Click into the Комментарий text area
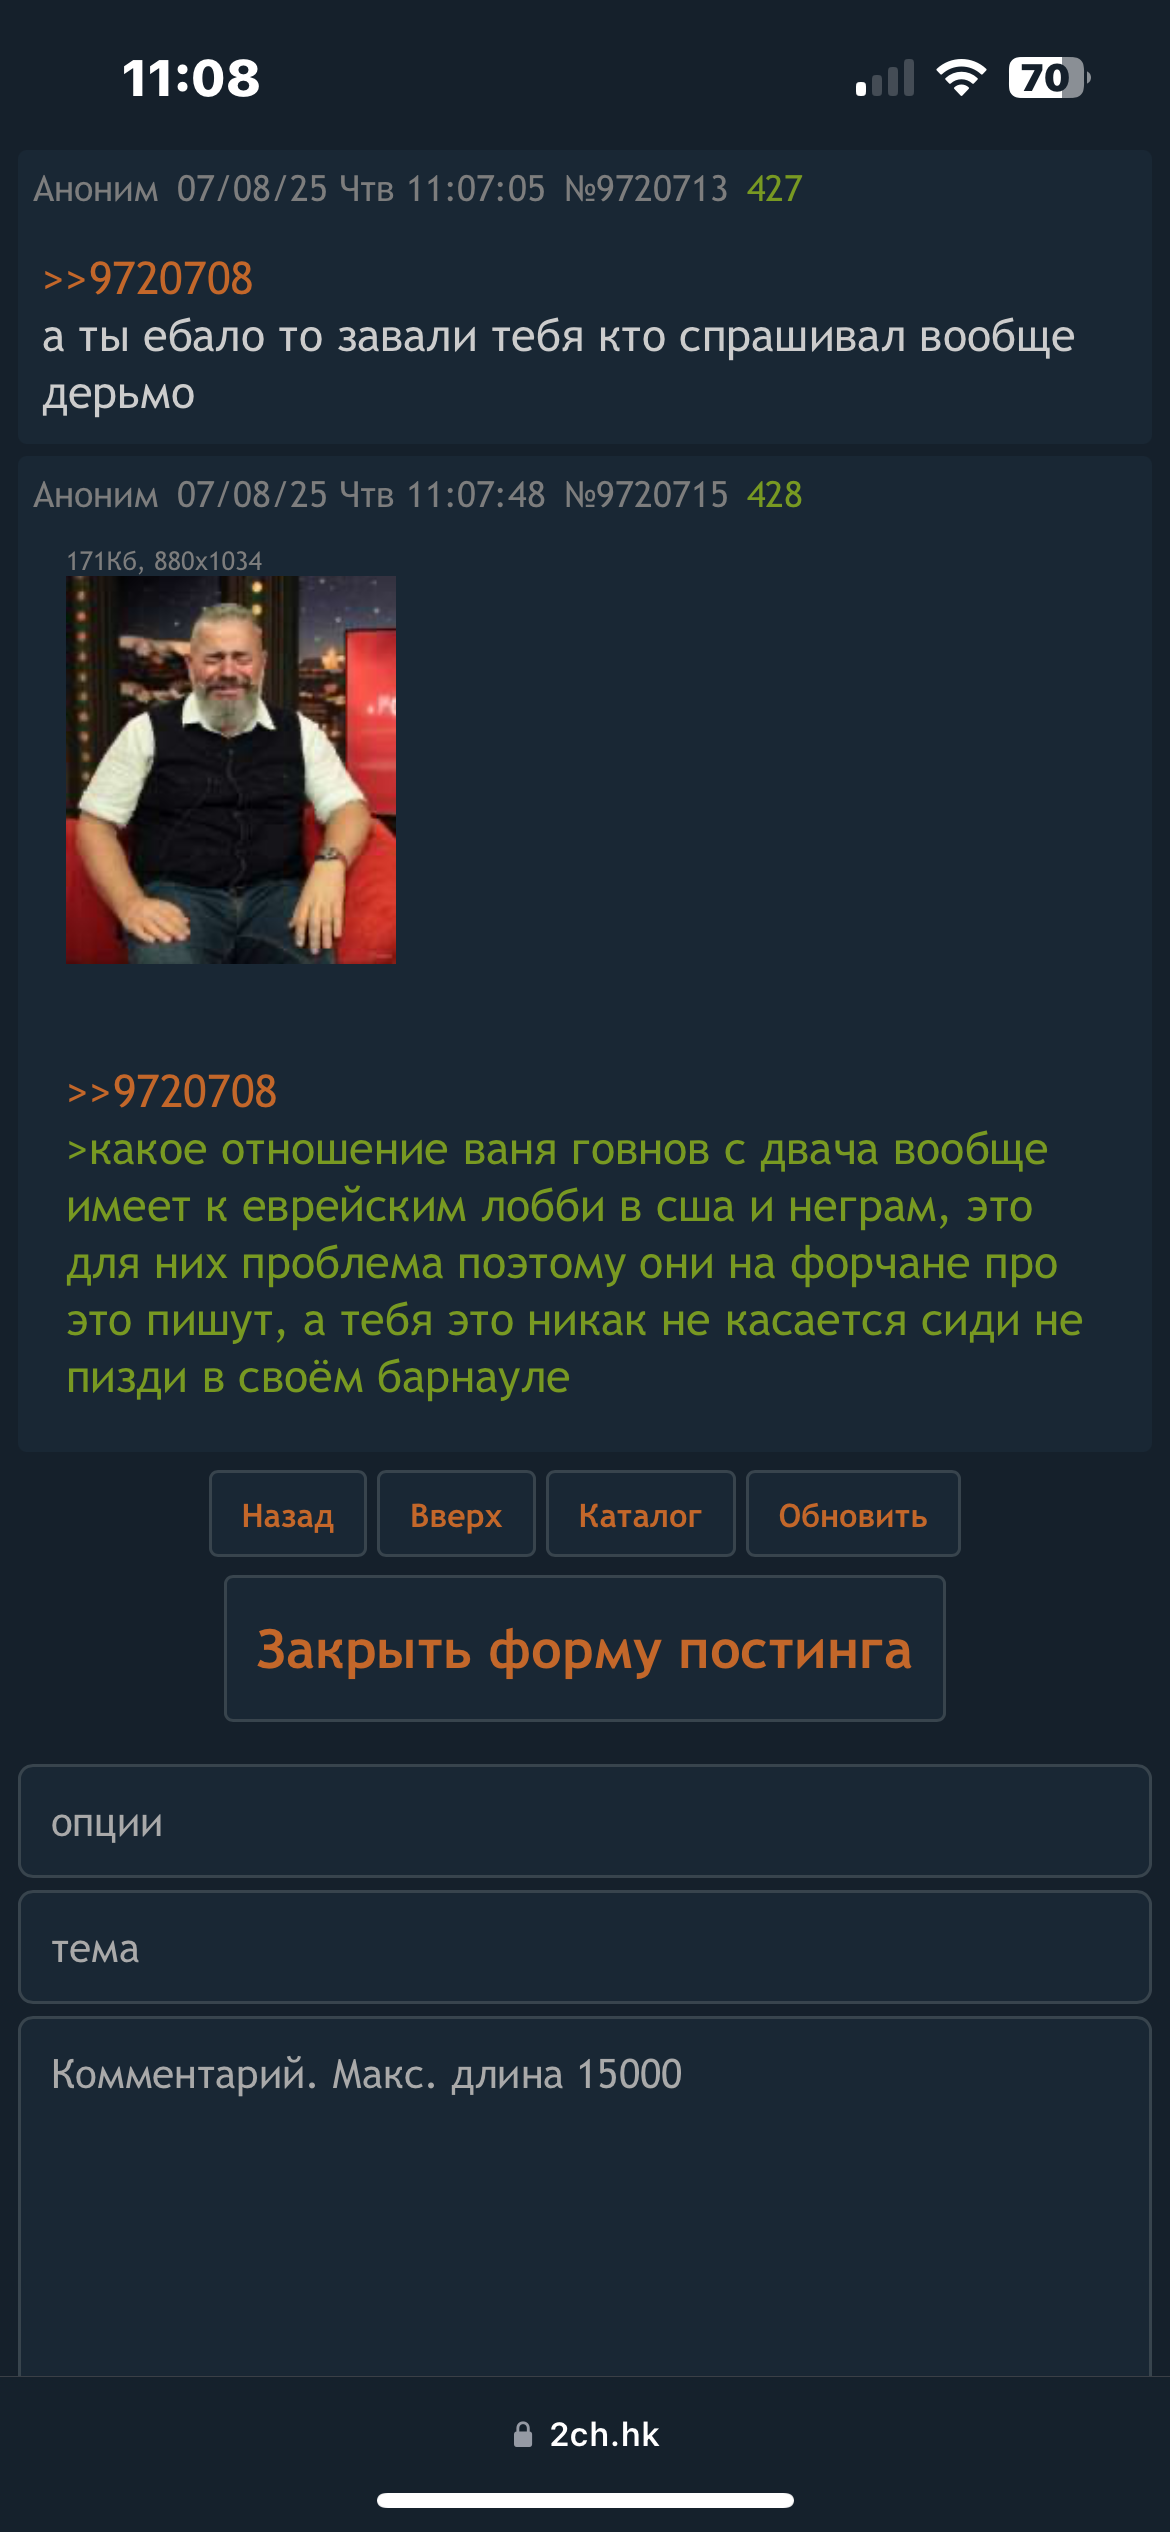 point(585,2196)
